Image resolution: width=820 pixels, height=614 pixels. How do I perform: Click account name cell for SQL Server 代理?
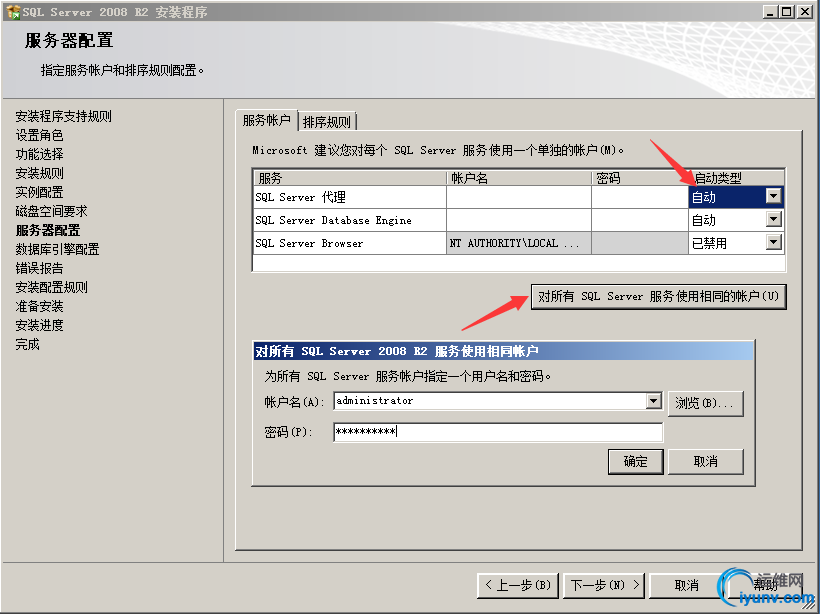[x=519, y=197]
